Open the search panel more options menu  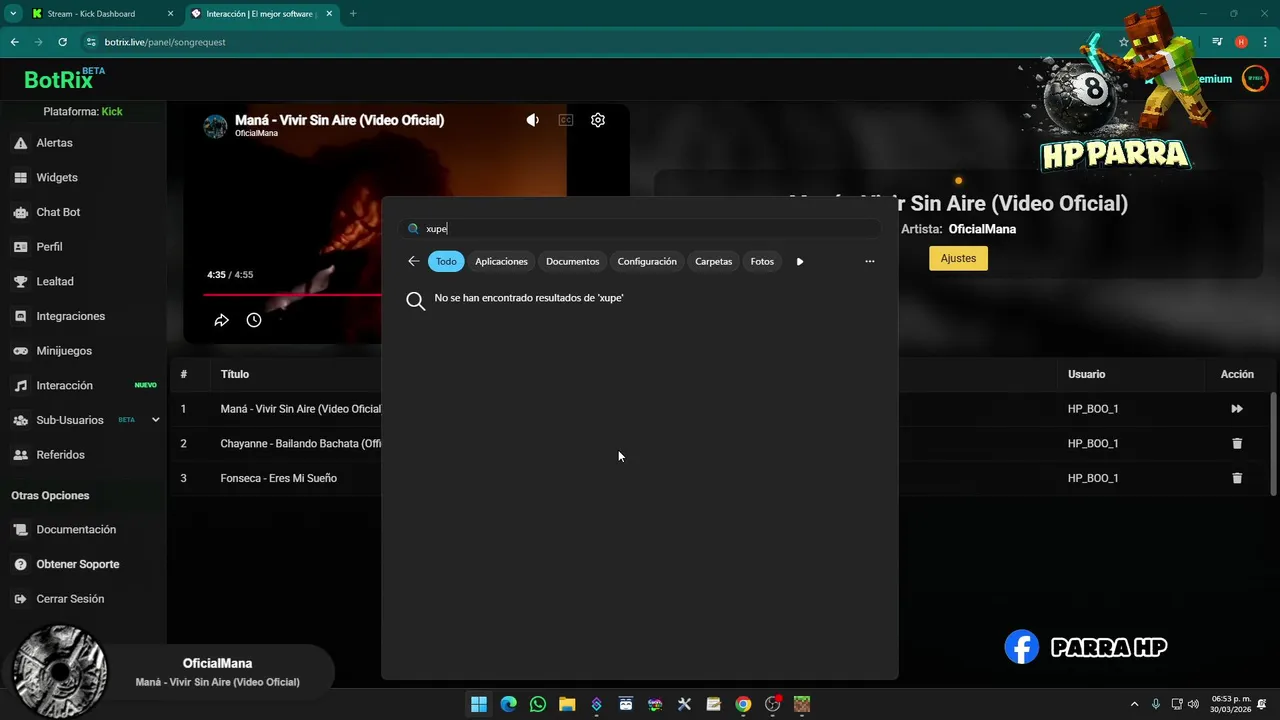pyautogui.click(x=870, y=261)
